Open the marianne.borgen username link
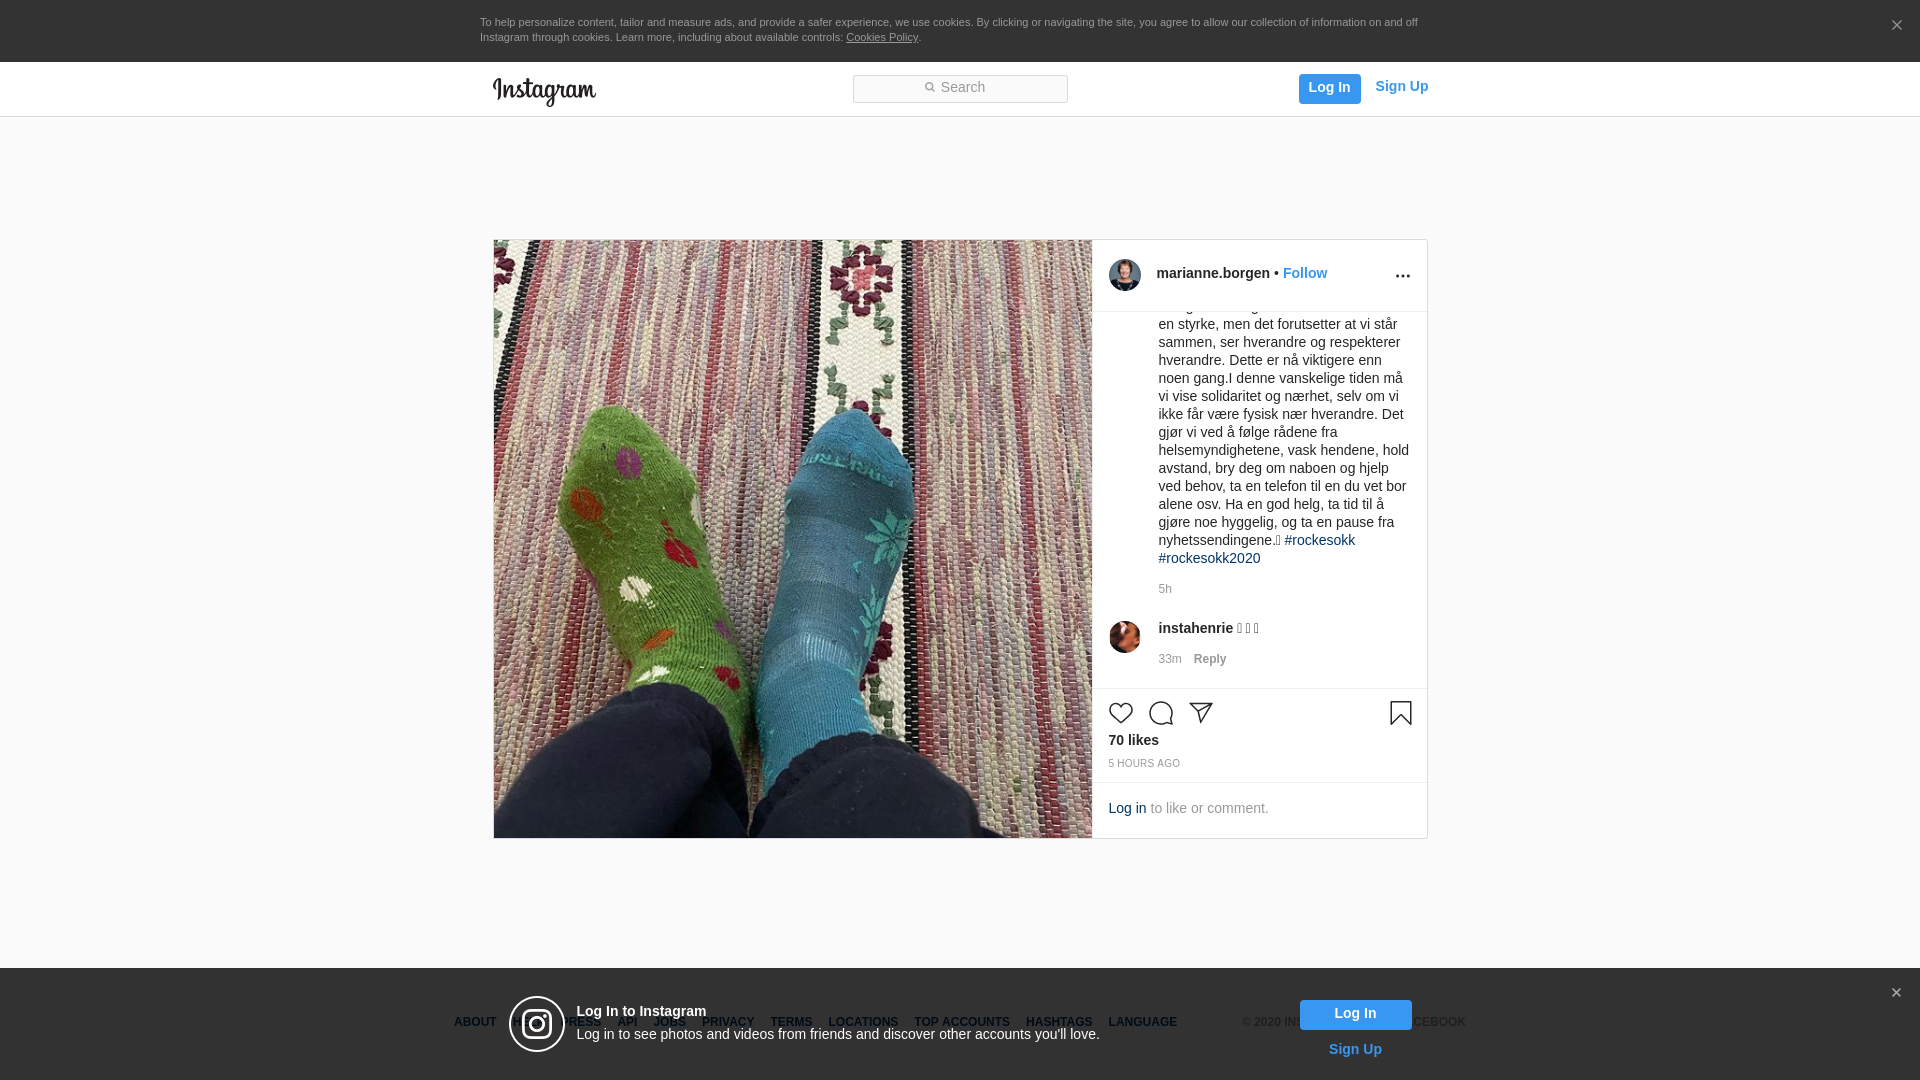The width and height of the screenshot is (1920, 1080). pyautogui.click(x=1212, y=273)
